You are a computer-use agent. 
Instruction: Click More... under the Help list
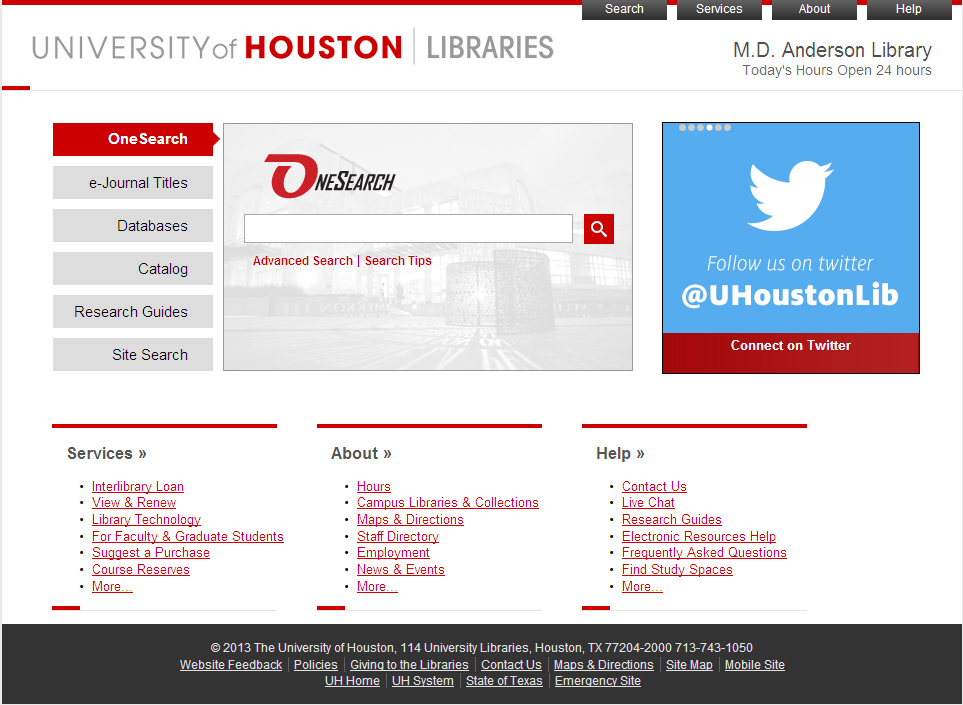point(642,586)
